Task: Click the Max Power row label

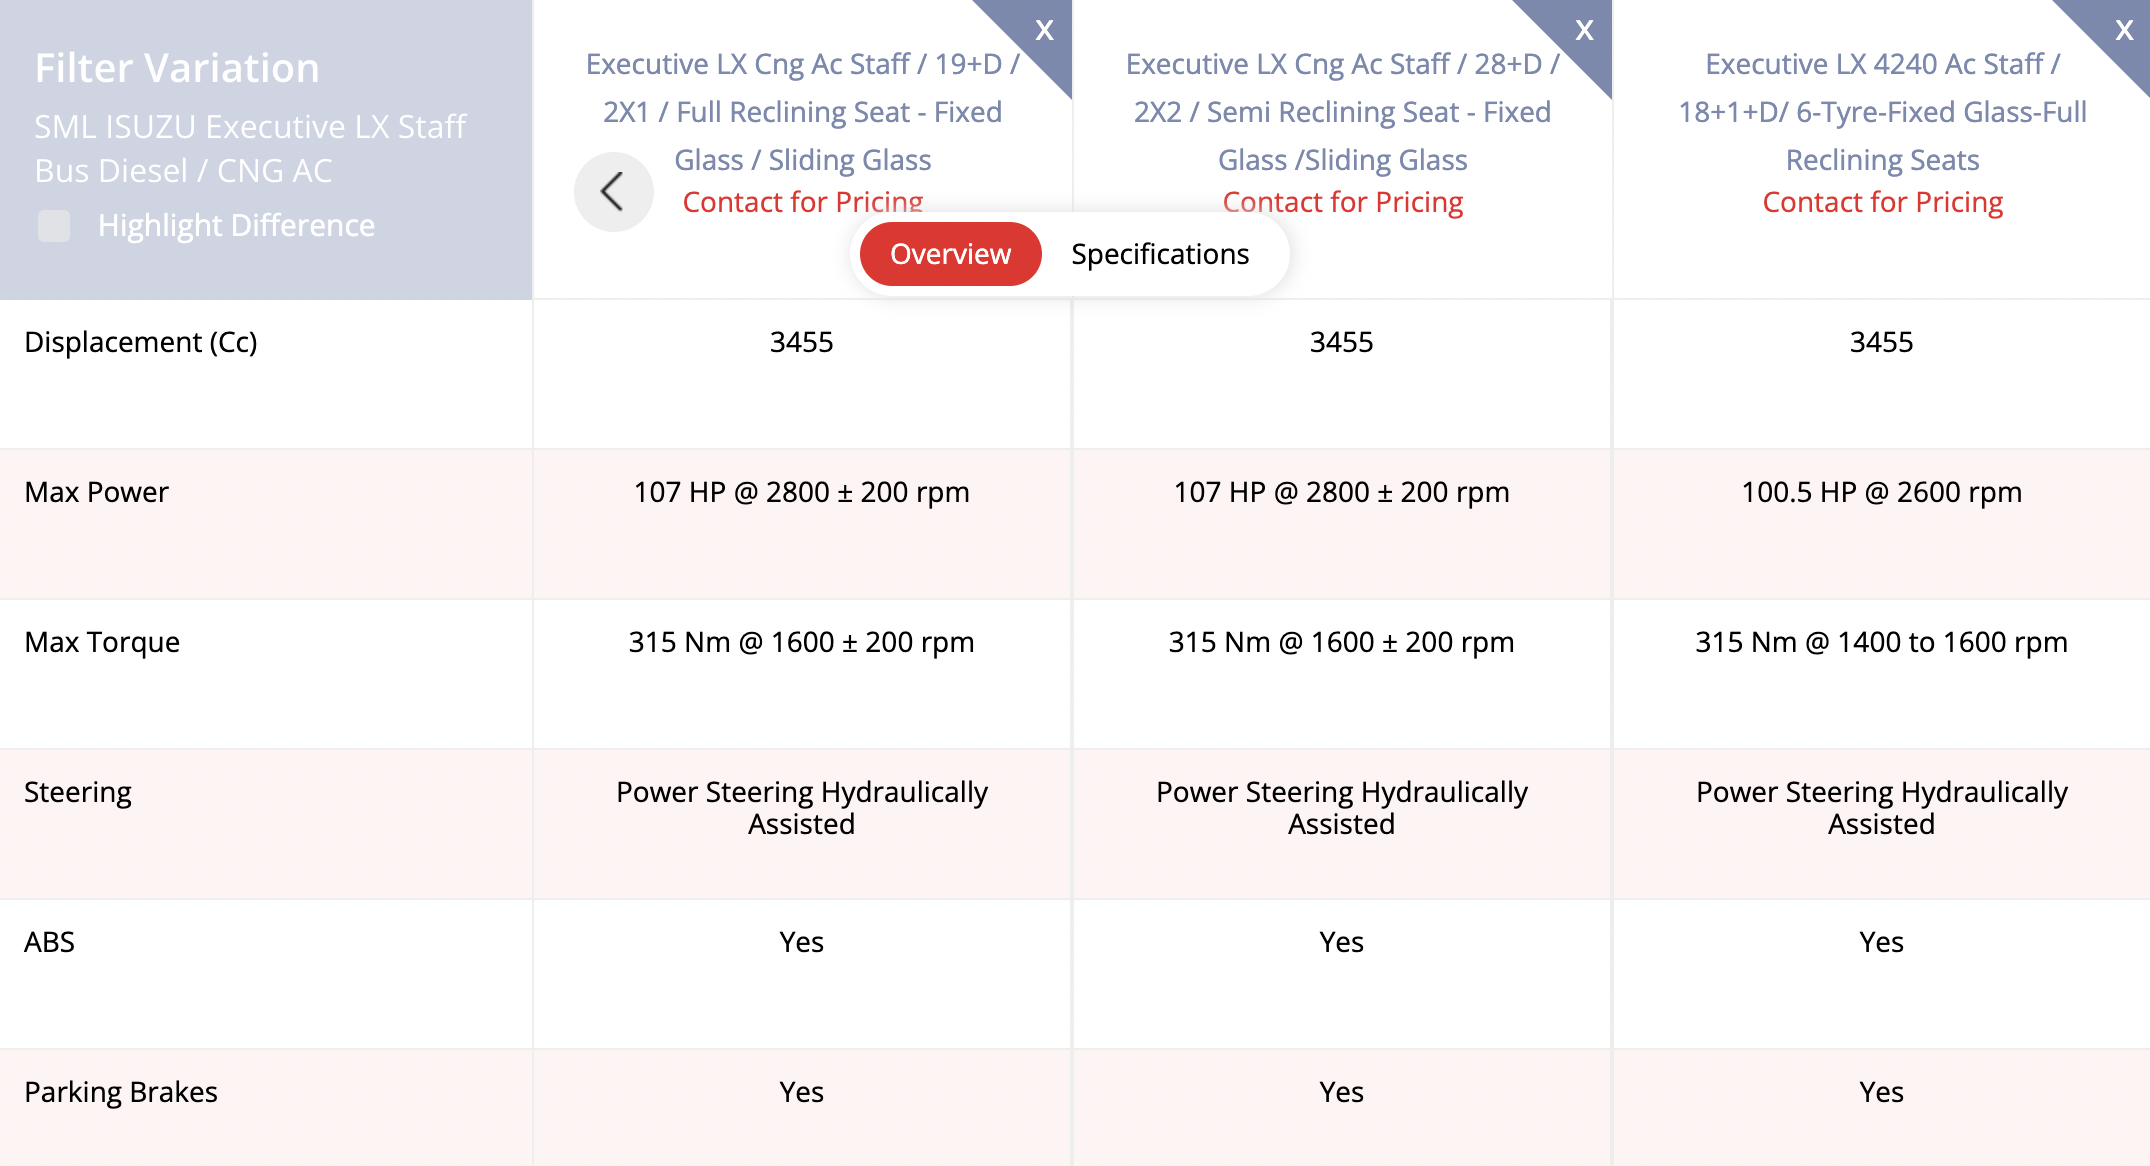Action: [x=97, y=492]
